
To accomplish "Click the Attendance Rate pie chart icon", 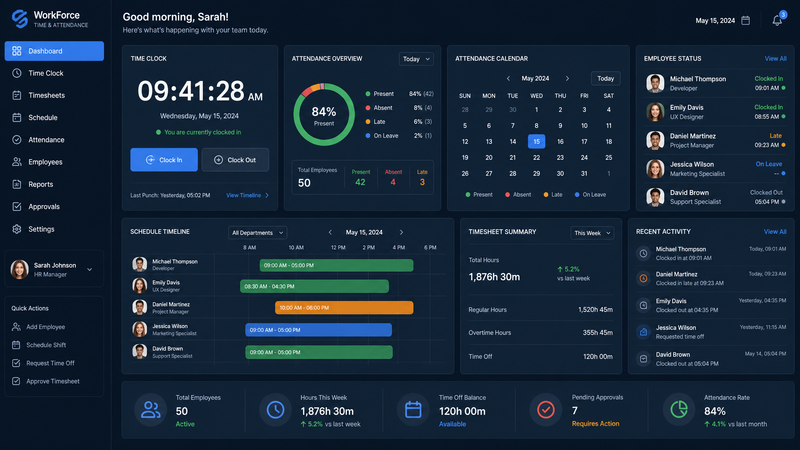I will coord(679,410).
